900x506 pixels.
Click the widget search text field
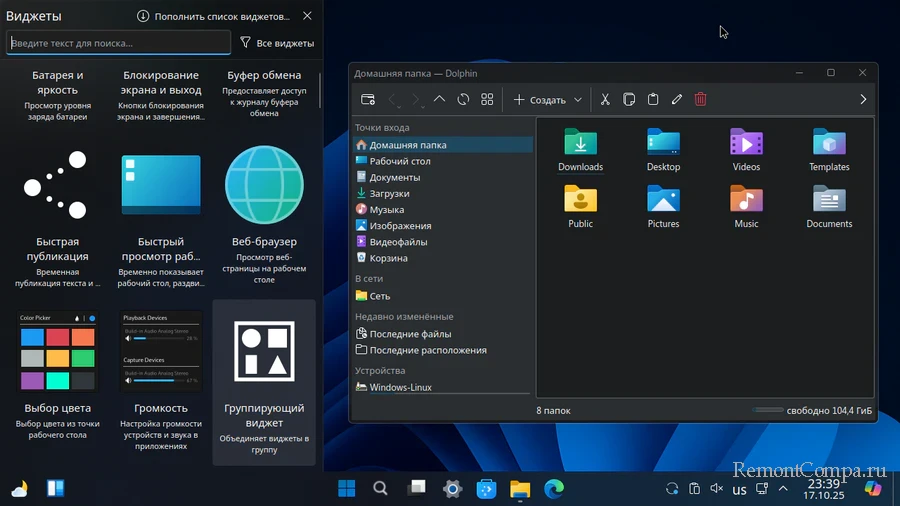pyautogui.click(x=118, y=43)
